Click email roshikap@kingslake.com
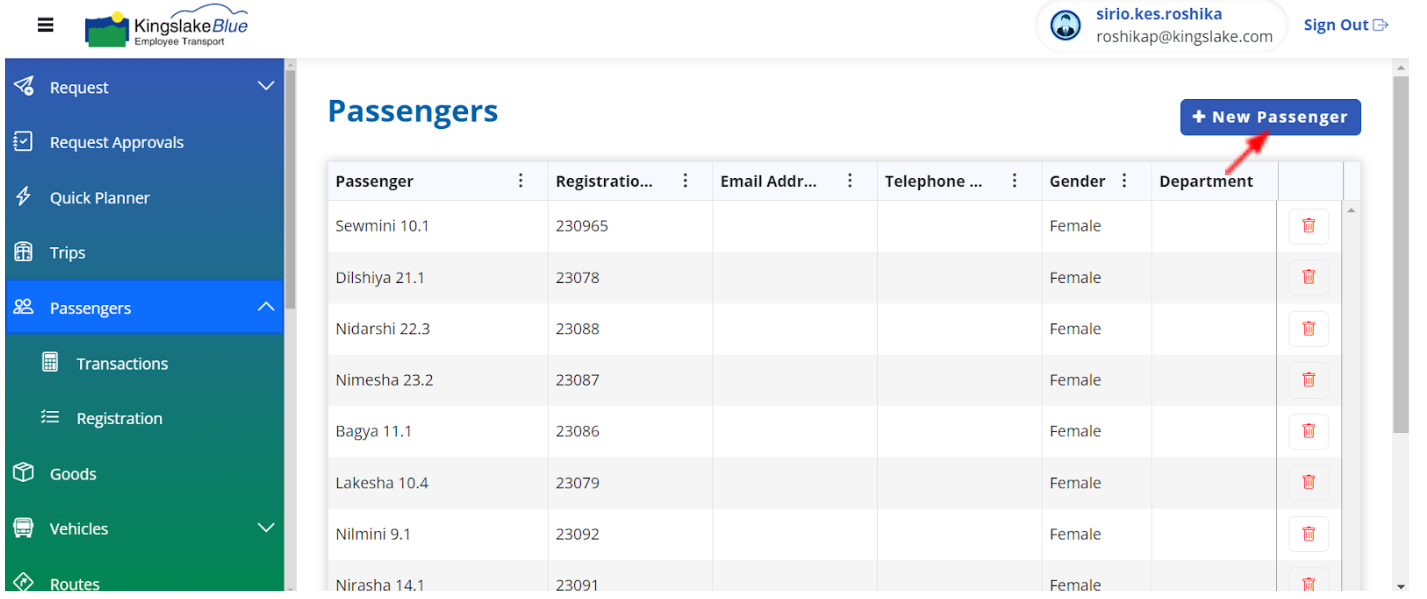This screenshot has height=599, width=1427. [x=1184, y=36]
